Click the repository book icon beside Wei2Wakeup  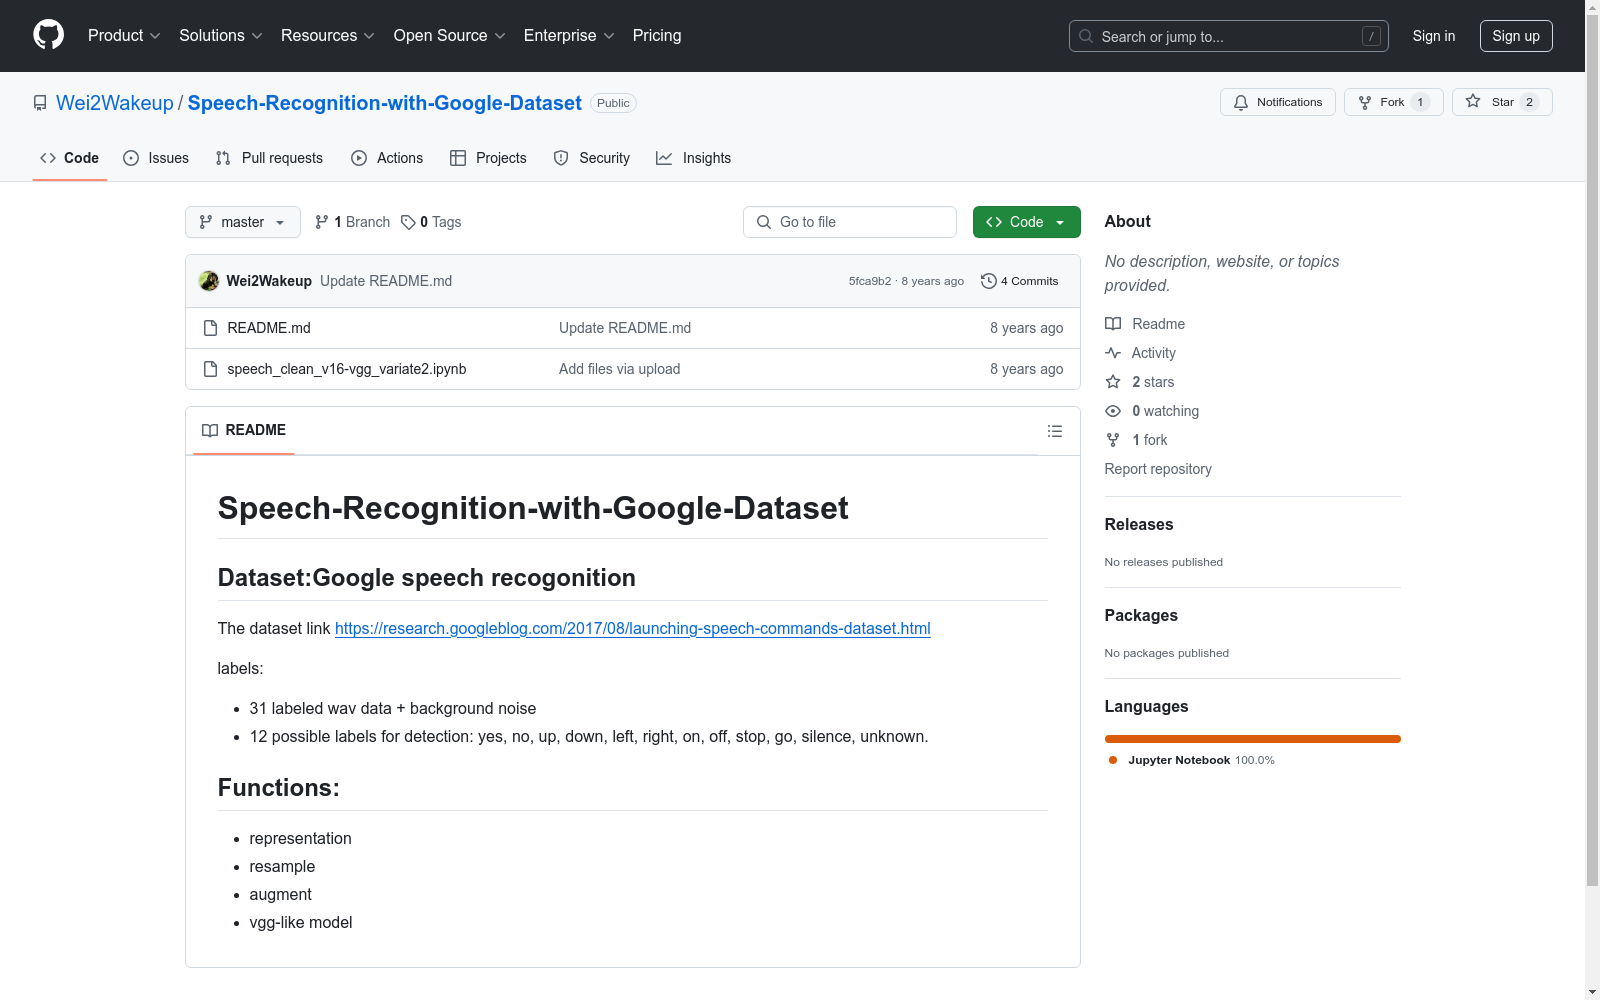coord(40,103)
